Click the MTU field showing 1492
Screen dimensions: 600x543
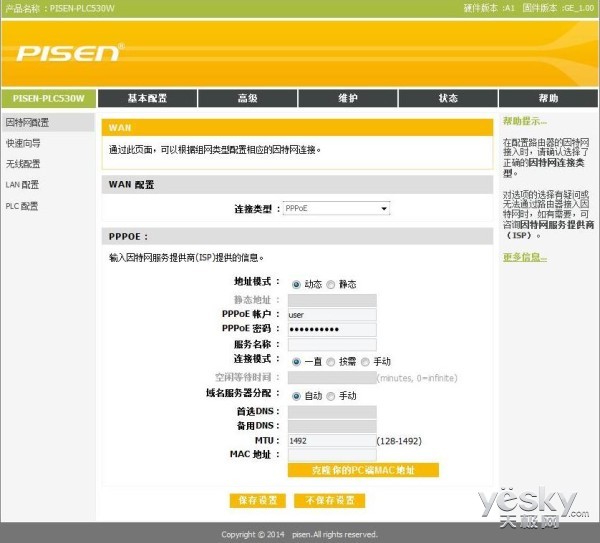click(x=332, y=440)
